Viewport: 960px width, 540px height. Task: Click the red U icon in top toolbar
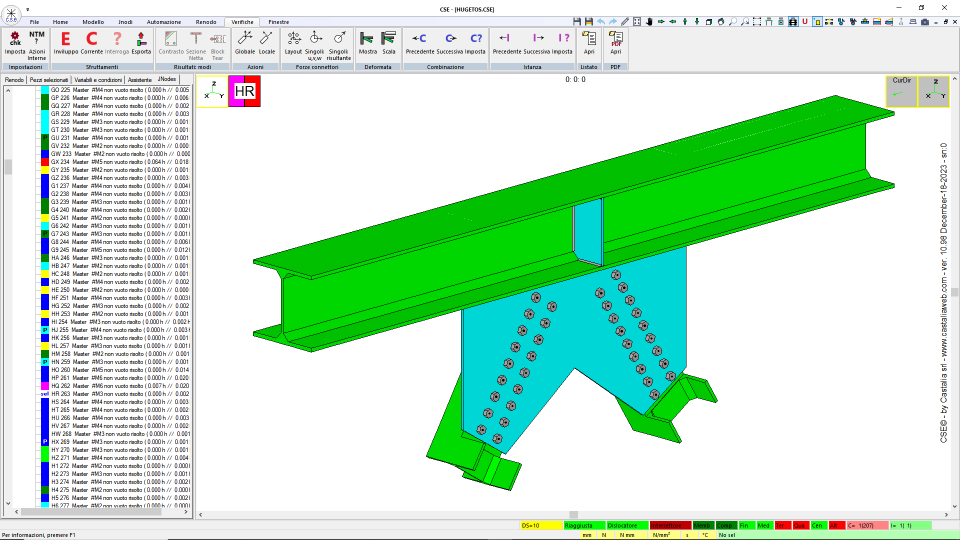(805, 21)
